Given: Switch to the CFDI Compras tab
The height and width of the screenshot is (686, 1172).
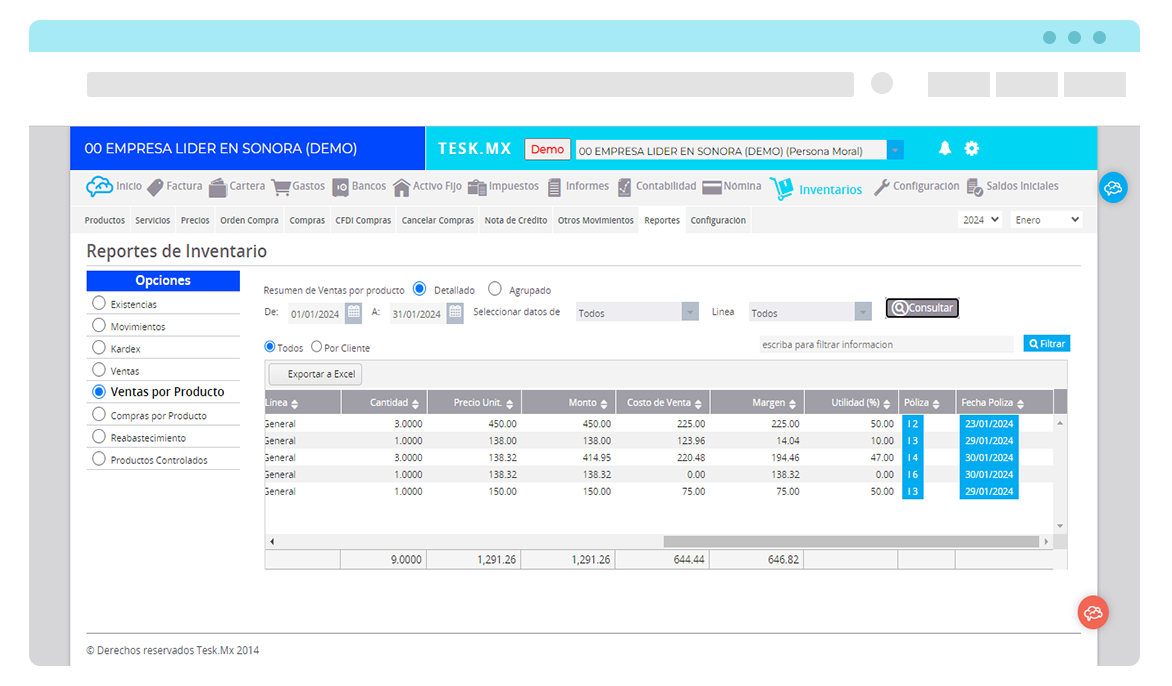Looking at the screenshot, I should (362, 220).
